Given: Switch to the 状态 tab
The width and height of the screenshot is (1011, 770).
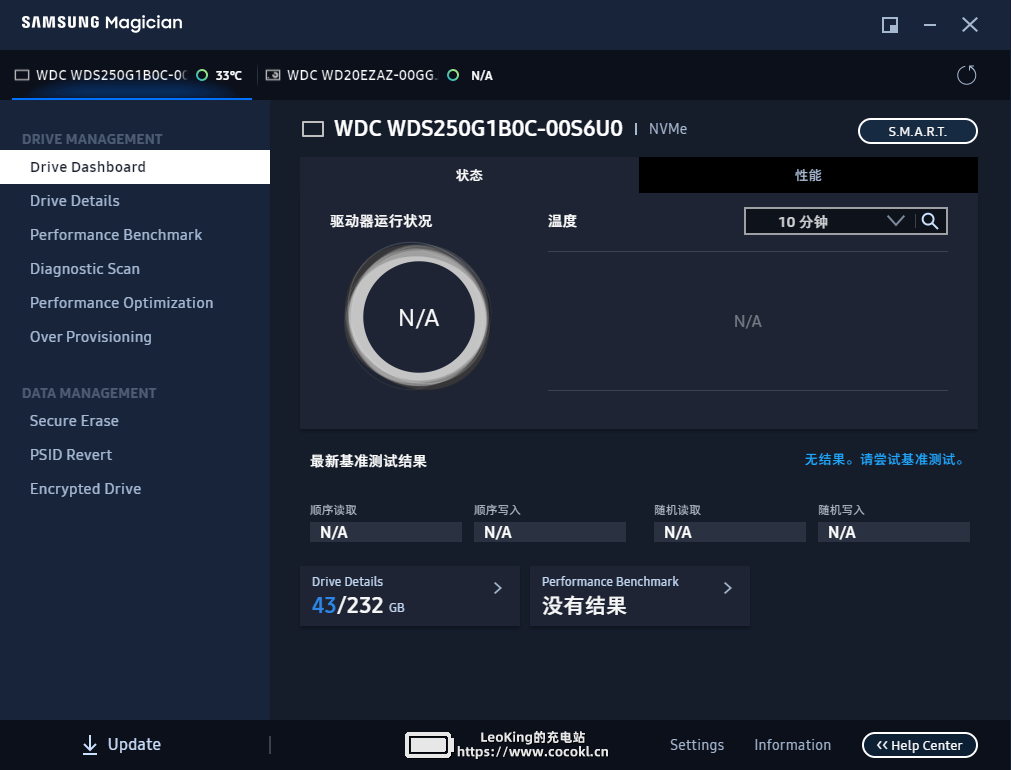Looking at the screenshot, I should pyautogui.click(x=469, y=175).
